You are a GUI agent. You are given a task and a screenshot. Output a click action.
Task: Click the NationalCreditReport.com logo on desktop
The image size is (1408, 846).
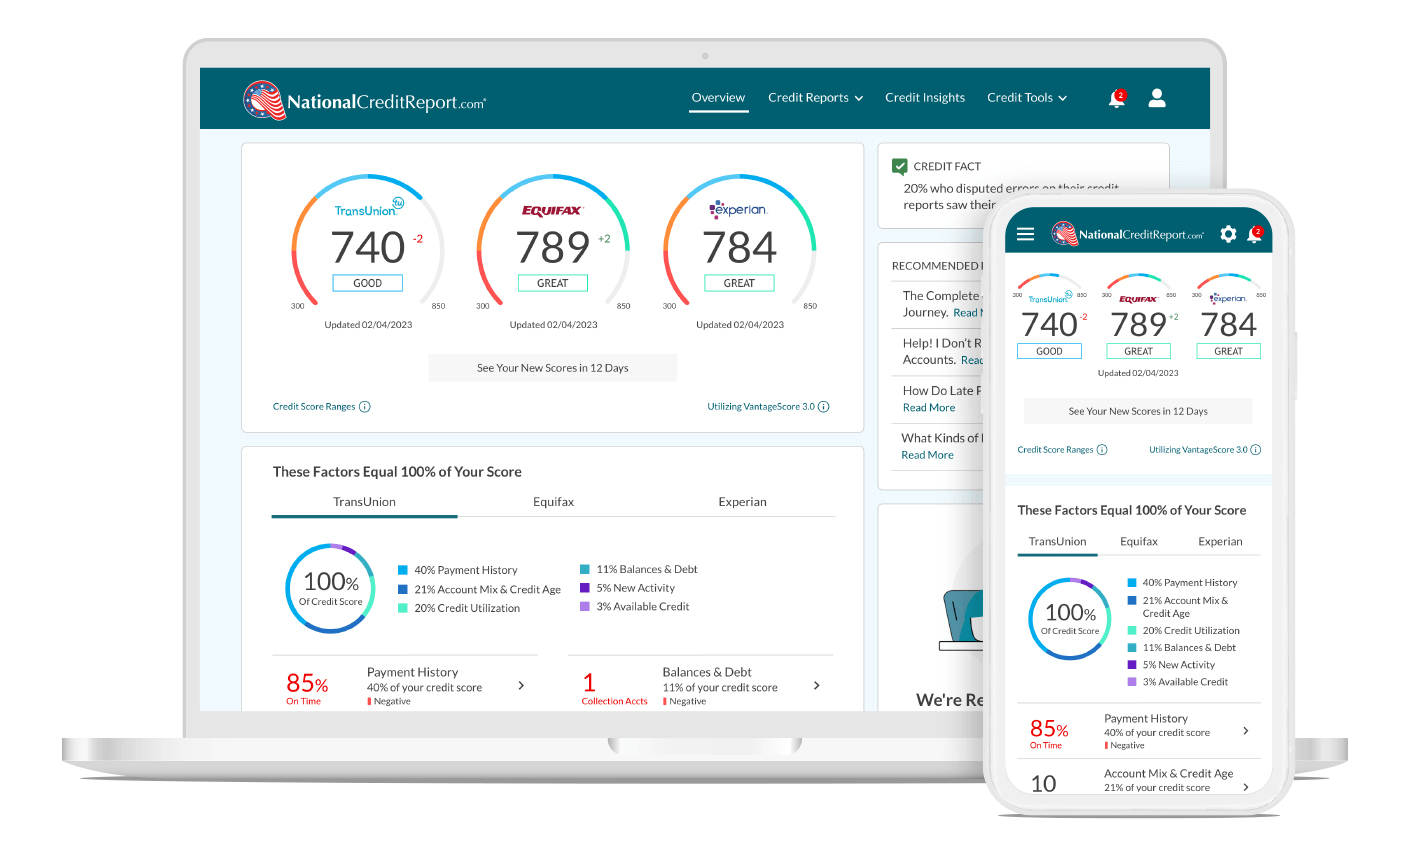pyautogui.click(x=364, y=101)
